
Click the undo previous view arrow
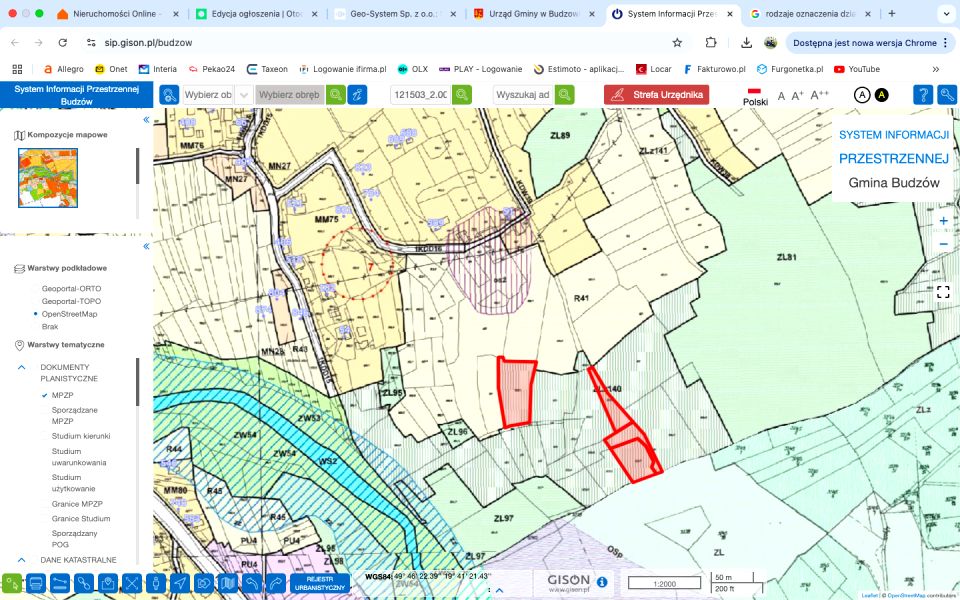point(253,583)
